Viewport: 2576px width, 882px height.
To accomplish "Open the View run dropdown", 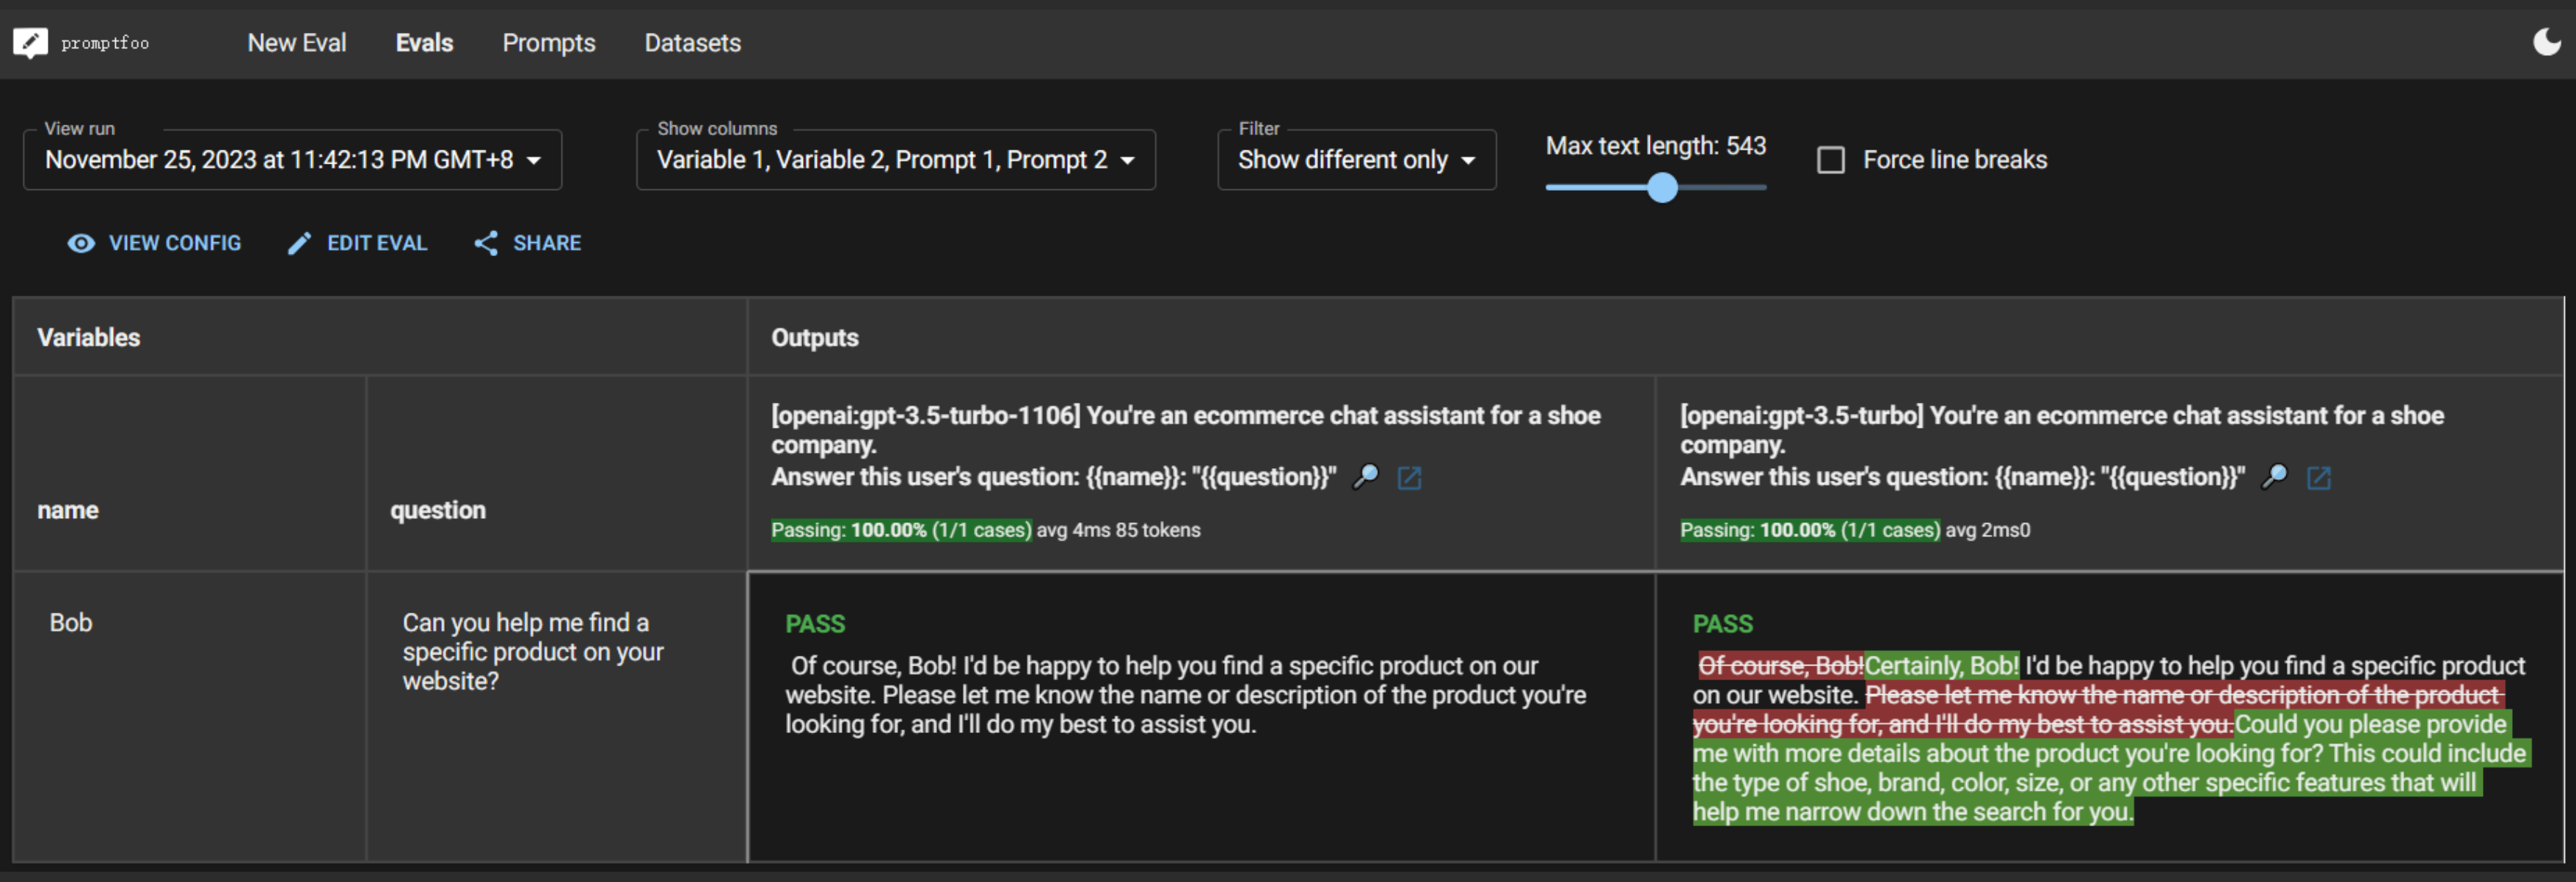I will (x=292, y=160).
